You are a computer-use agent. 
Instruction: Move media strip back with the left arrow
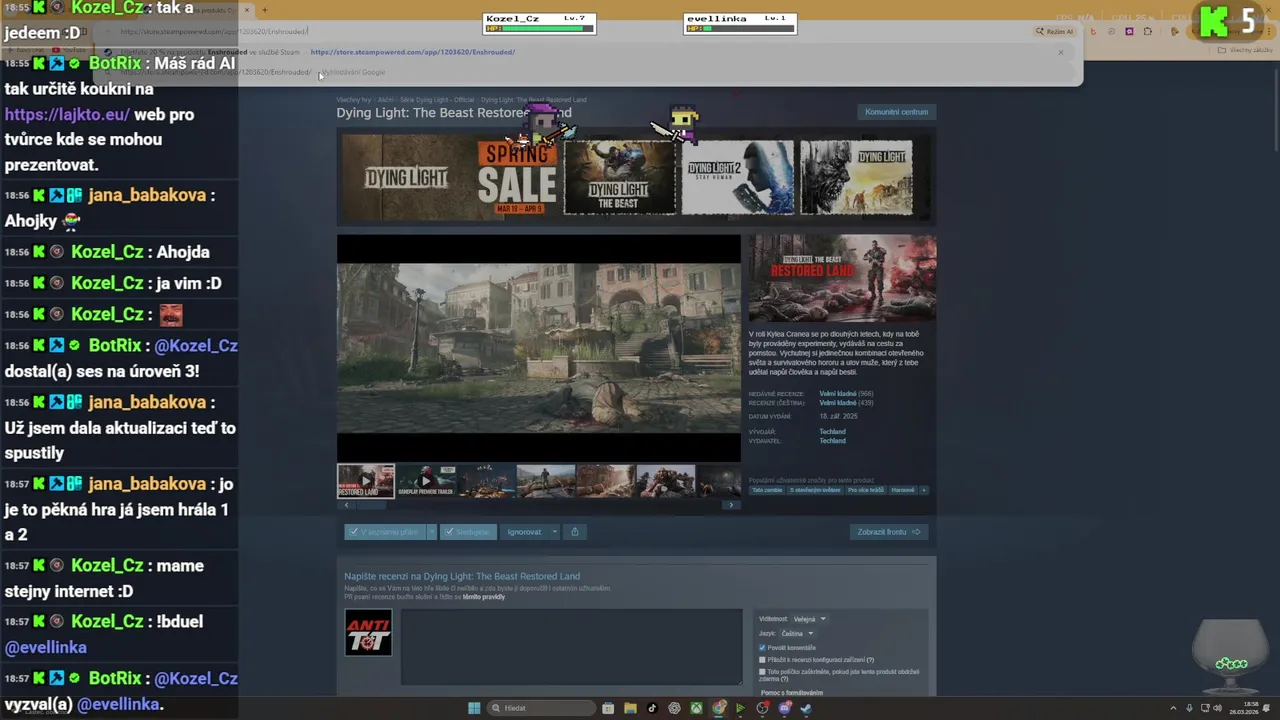[347, 505]
